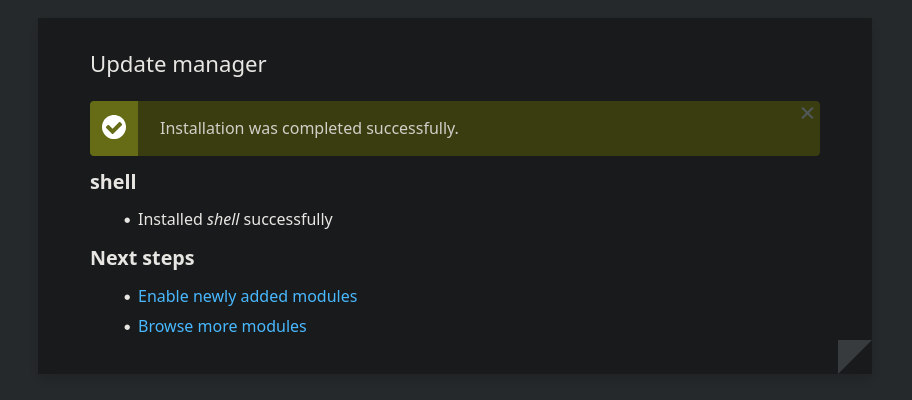Click the bold shell module heading
912x400 pixels.
113,182
